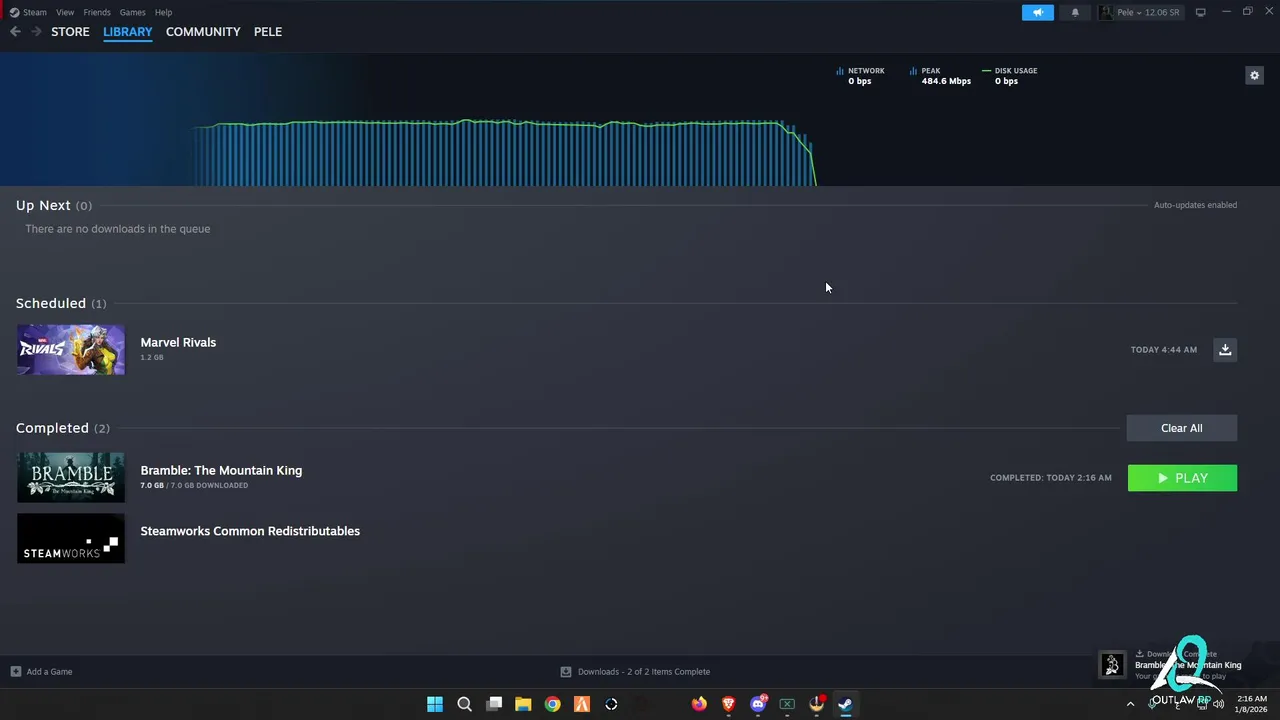Click the PEAK 484.6 Mbps stat

(940, 76)
